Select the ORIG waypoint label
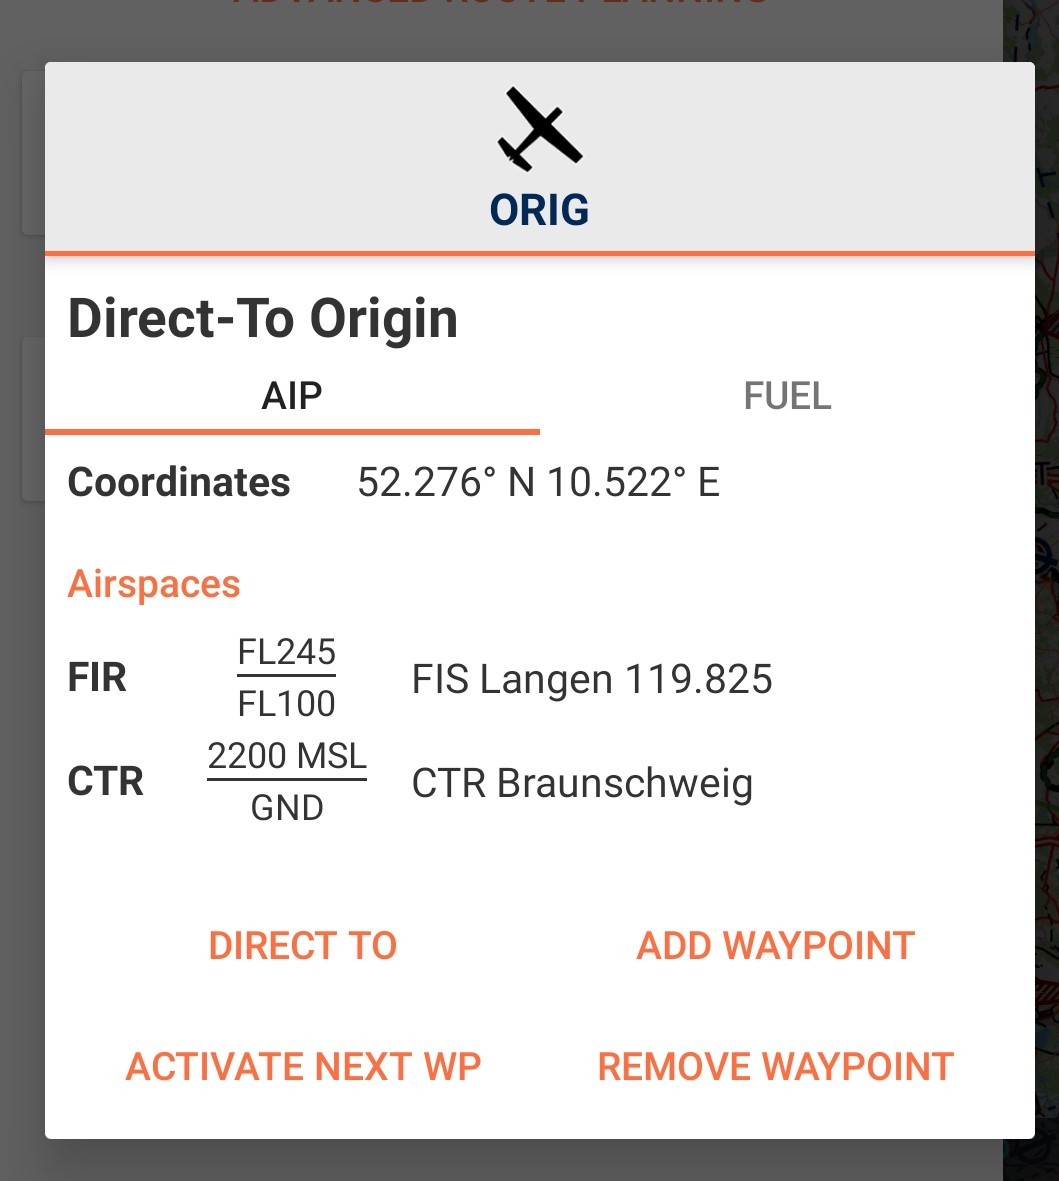This screenshot has width=1059, height=1181. point(539,209)
